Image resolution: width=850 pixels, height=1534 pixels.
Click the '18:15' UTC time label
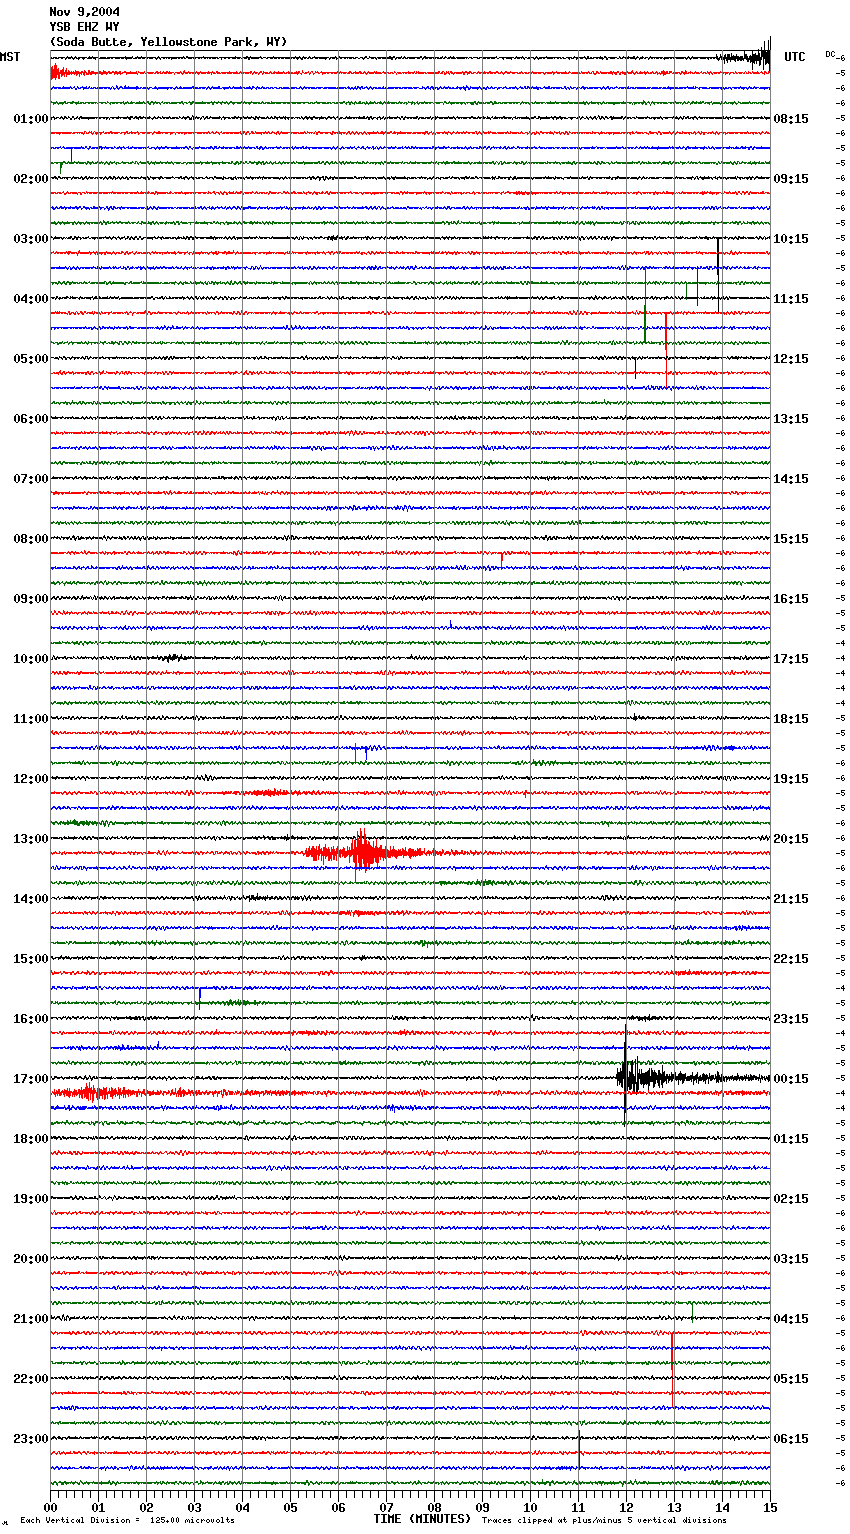tap(791, 719)
